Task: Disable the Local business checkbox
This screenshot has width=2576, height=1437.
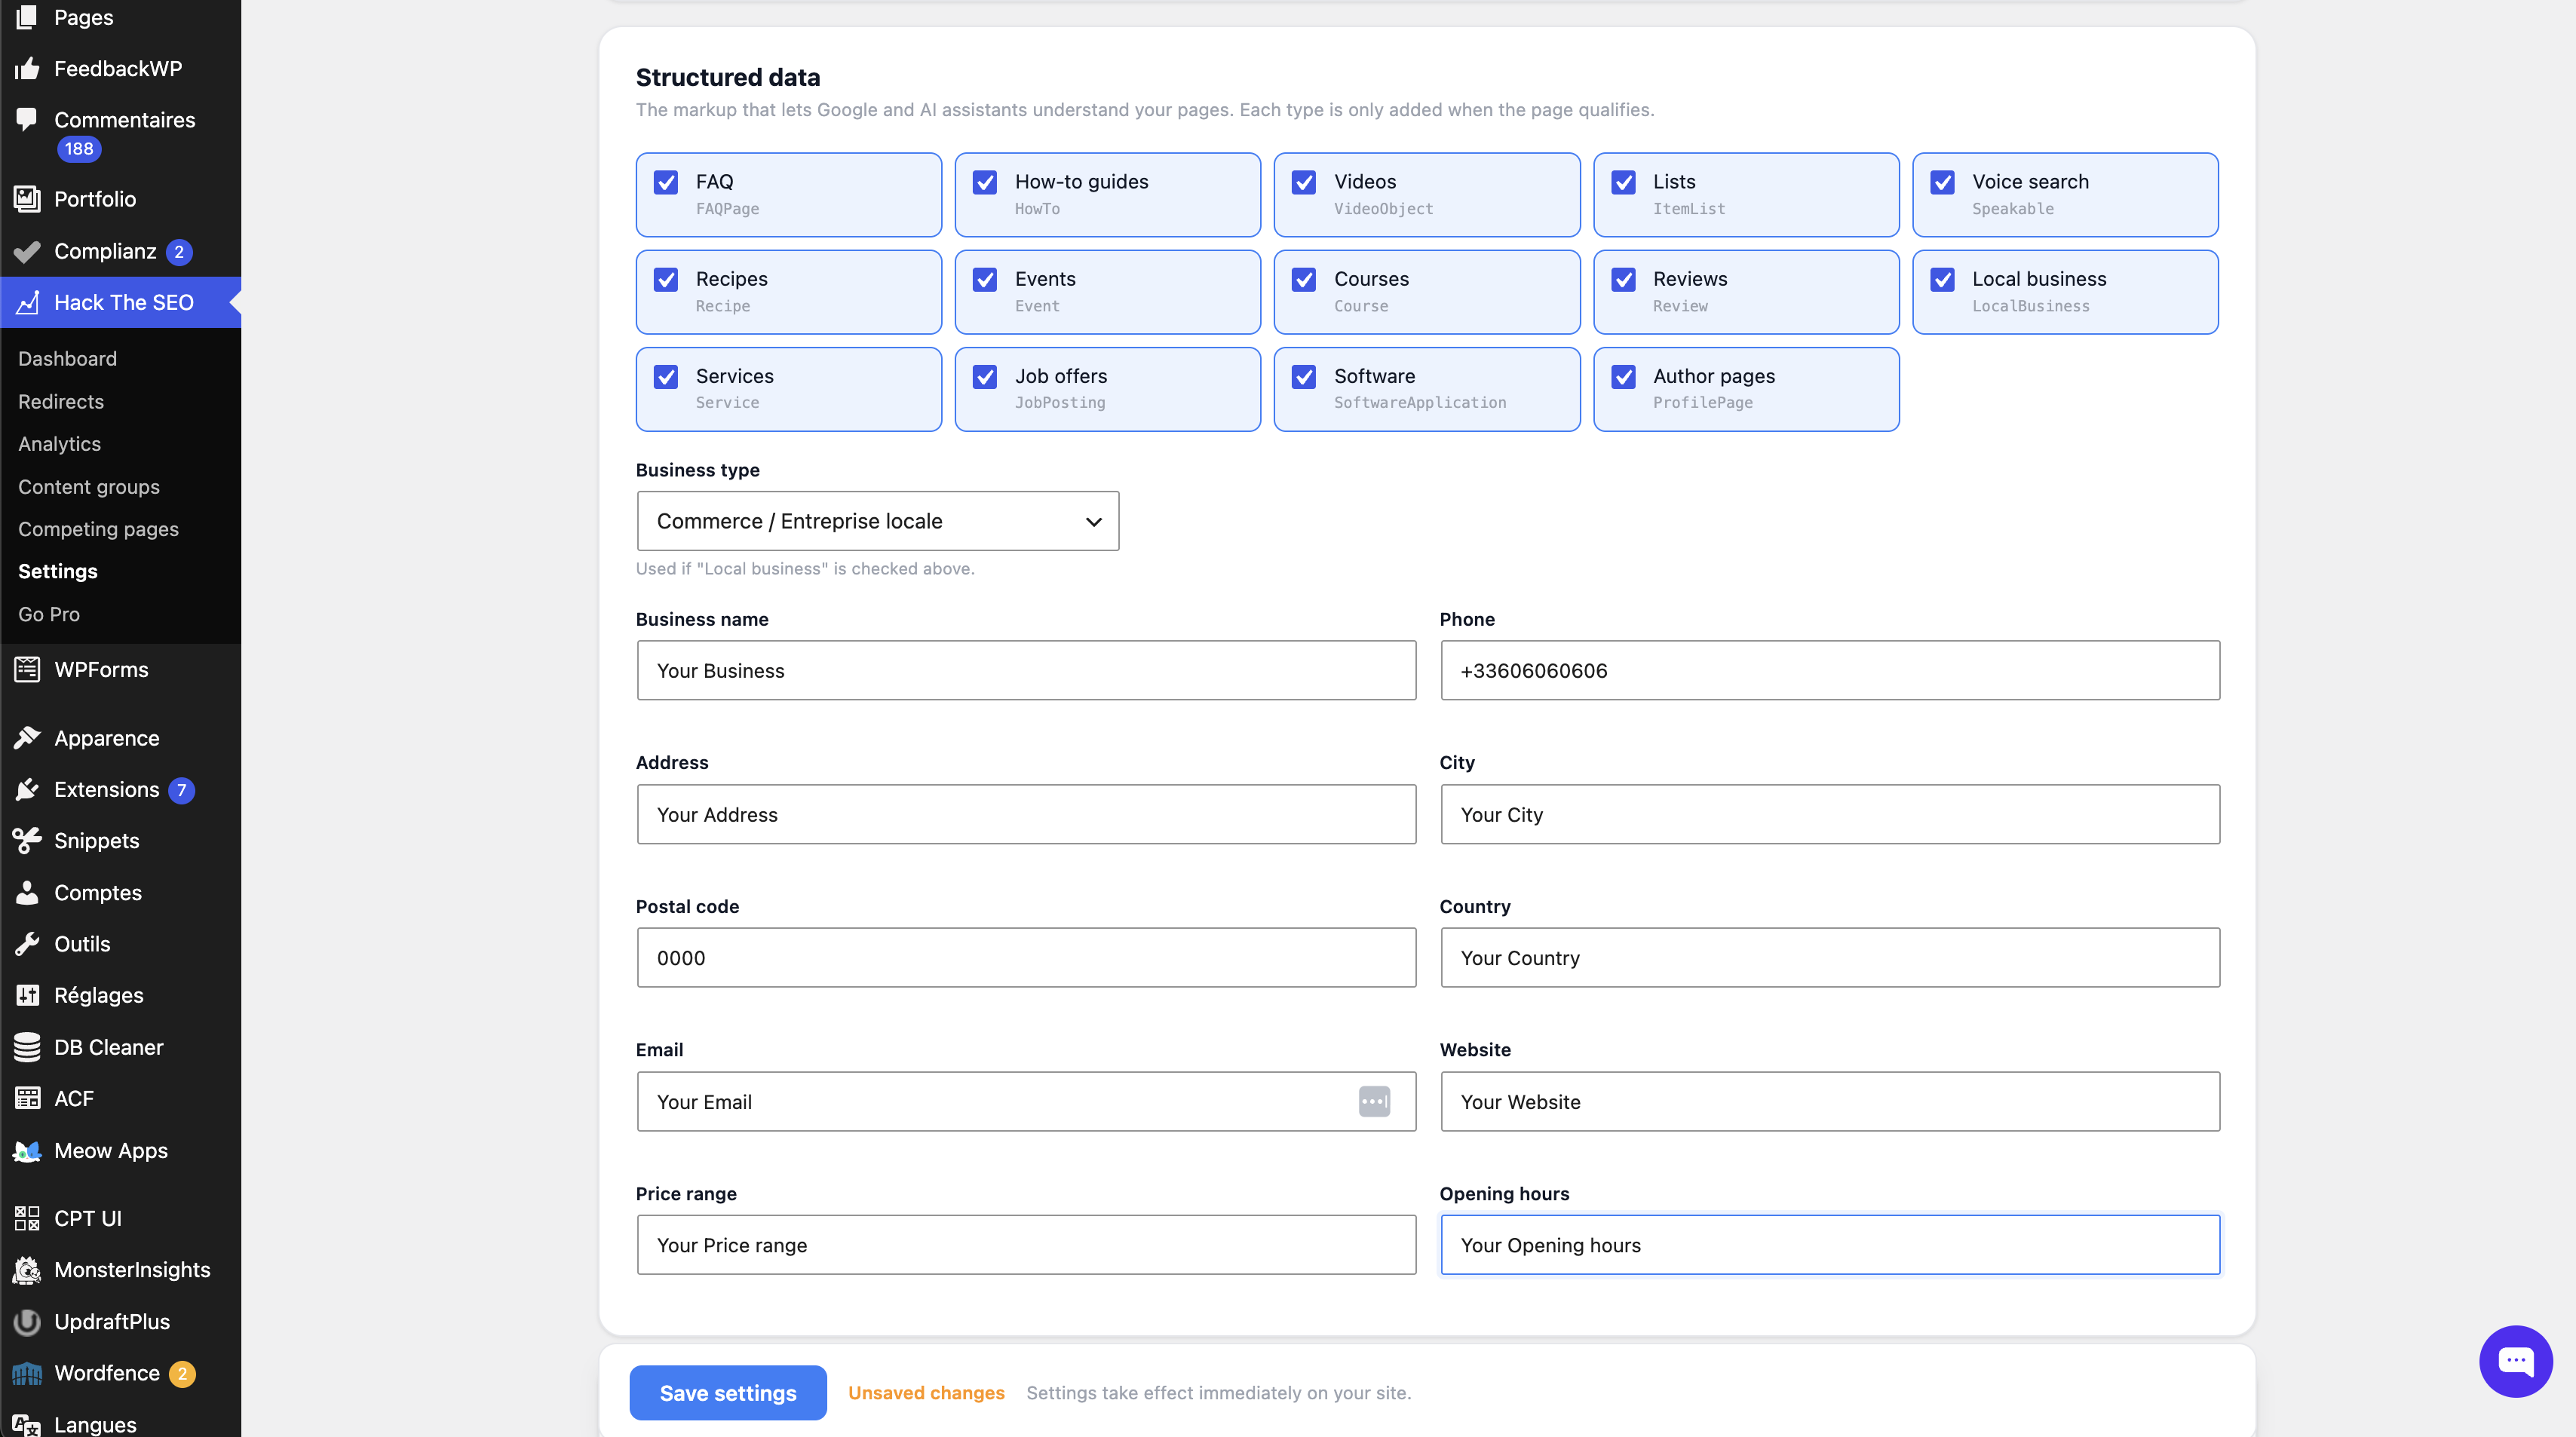Action: [1943, 279]
